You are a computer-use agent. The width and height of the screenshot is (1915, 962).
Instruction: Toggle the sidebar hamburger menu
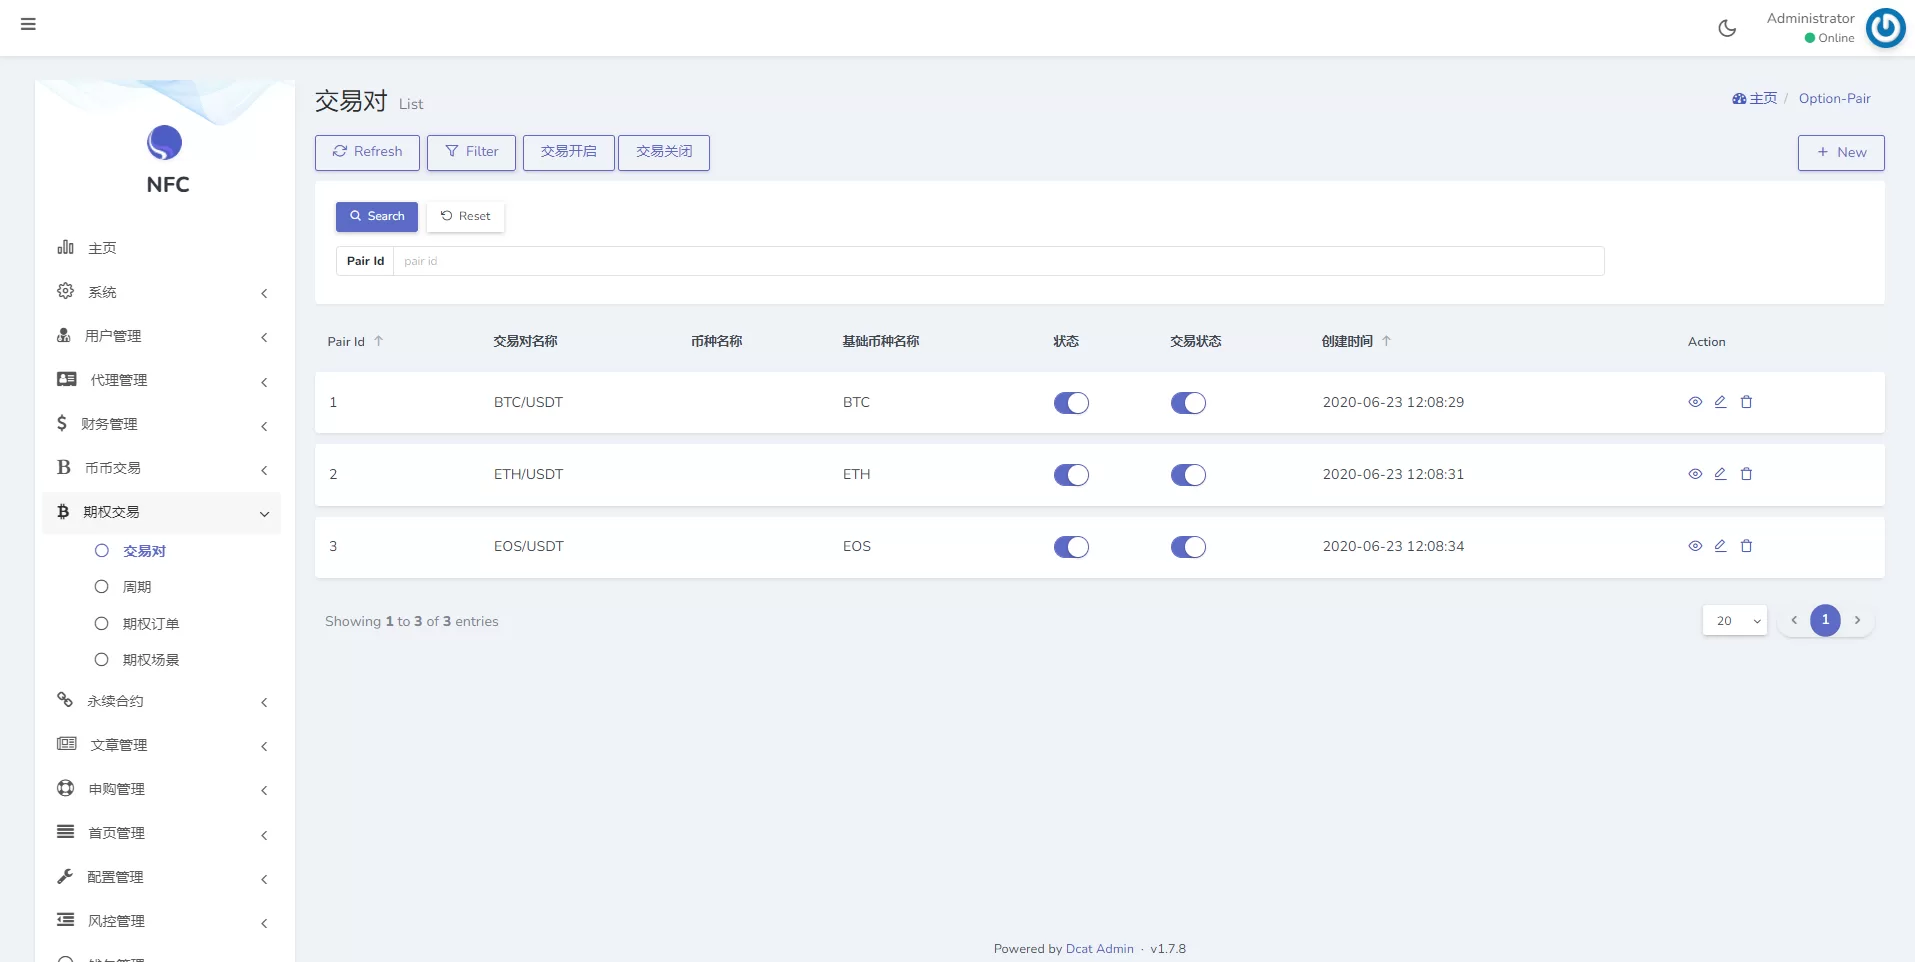coord(28,24)
